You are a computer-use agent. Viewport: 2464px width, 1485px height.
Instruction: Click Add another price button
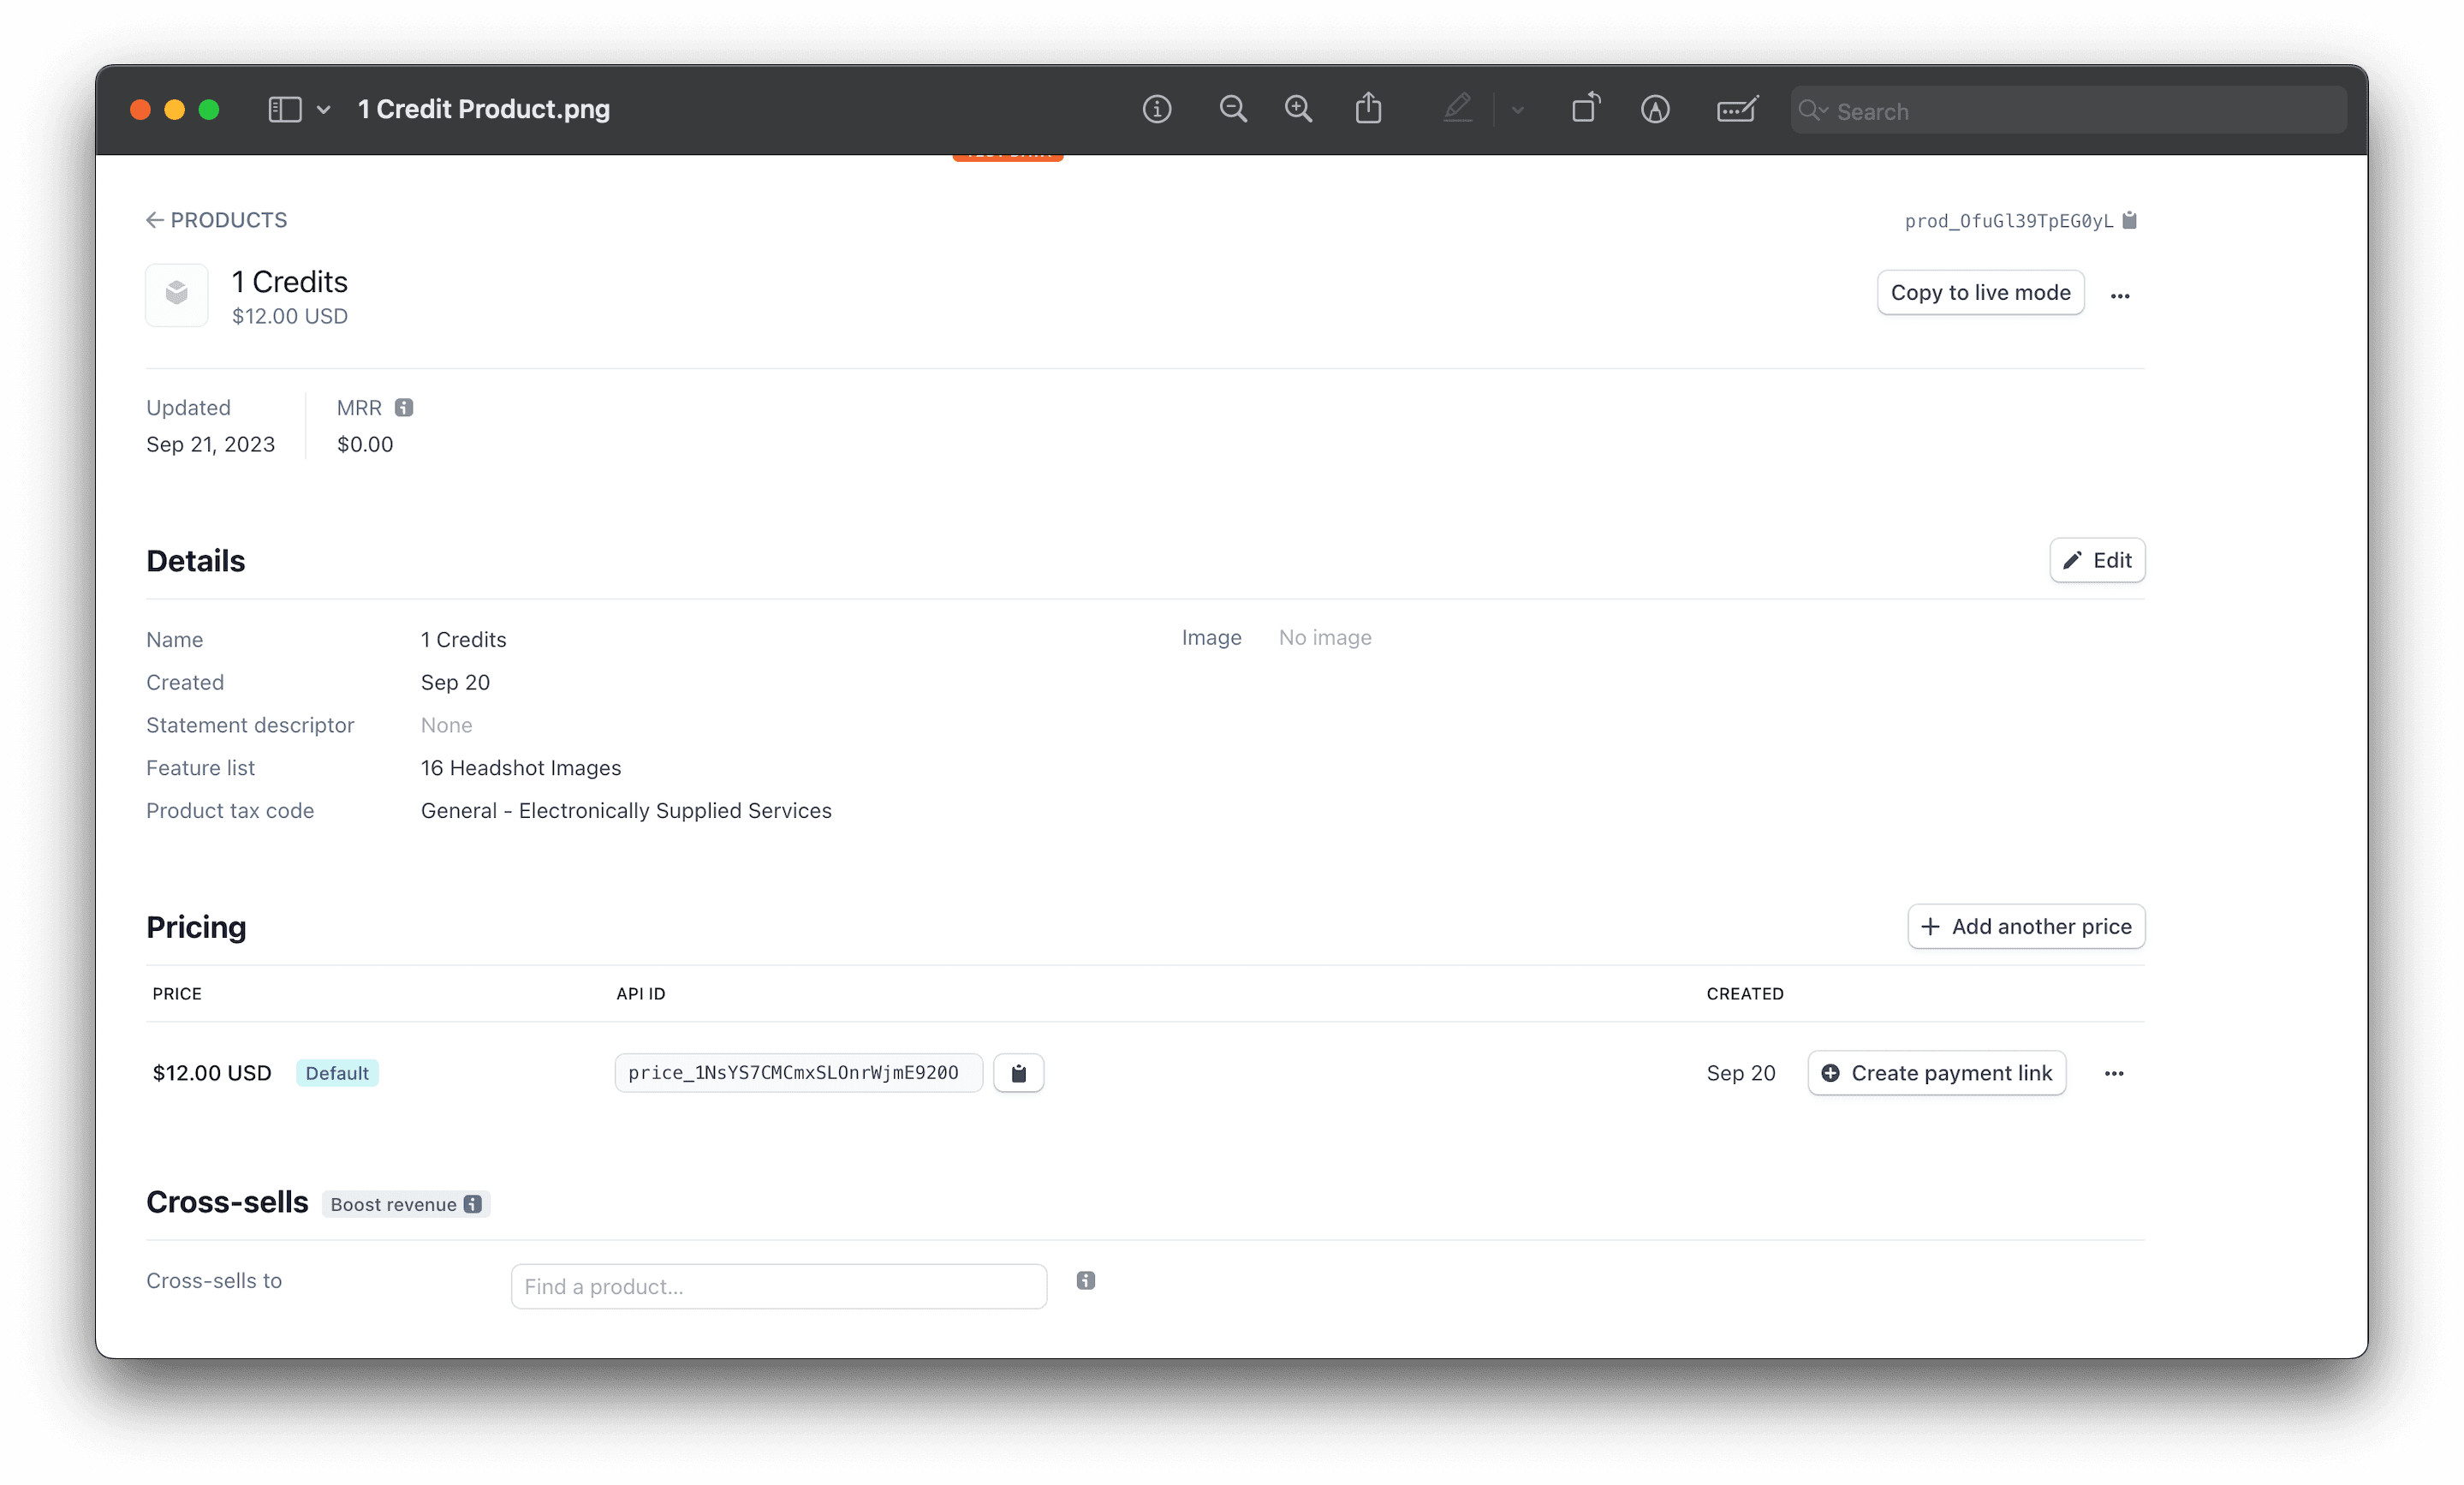pyautogui.click(x=2027, y=926)
